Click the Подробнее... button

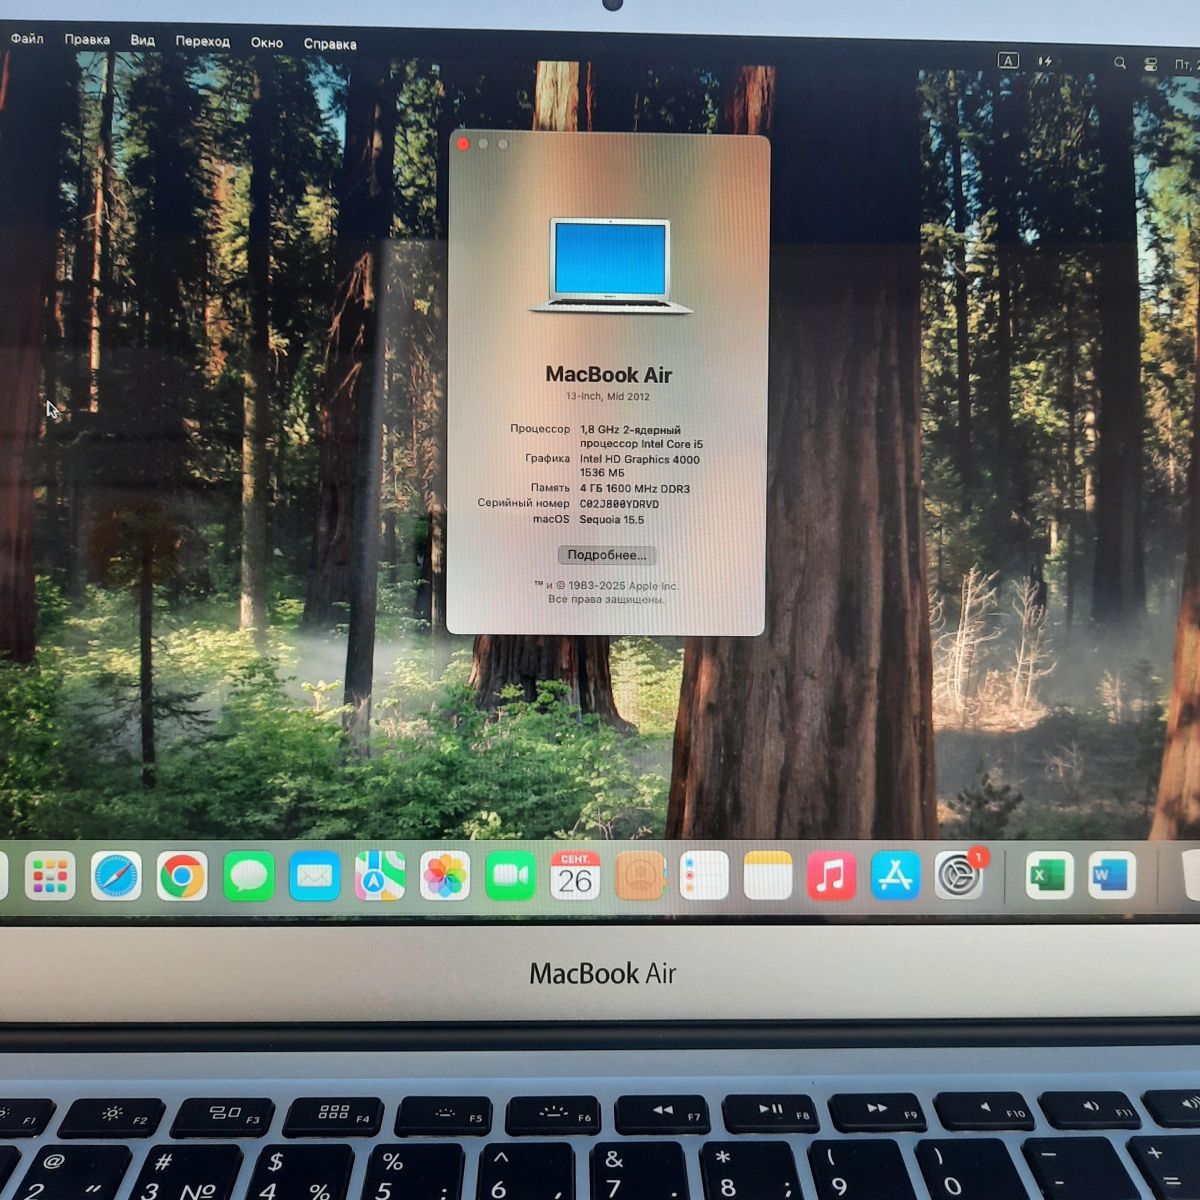(x=607, y=555)
